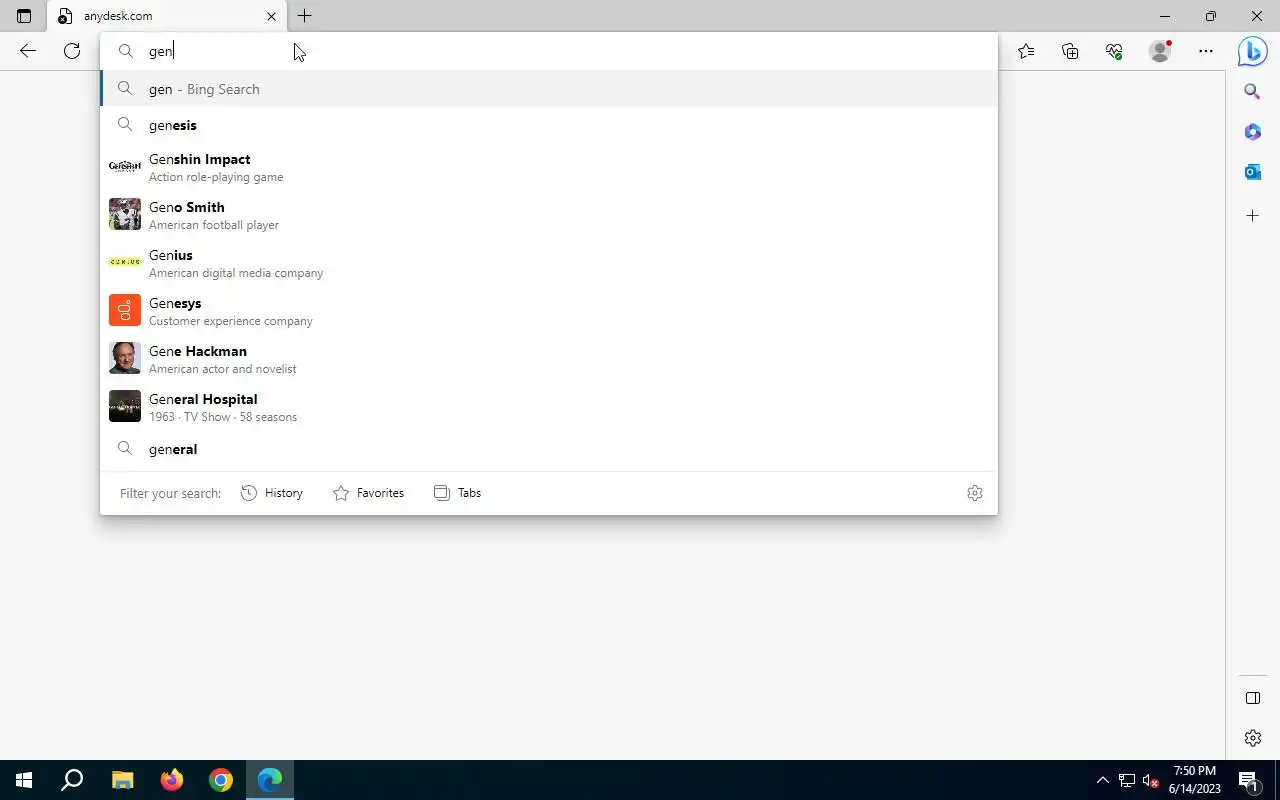
Task: Launch File Explorer from taskbar
Action: click(x=122, y=780)
